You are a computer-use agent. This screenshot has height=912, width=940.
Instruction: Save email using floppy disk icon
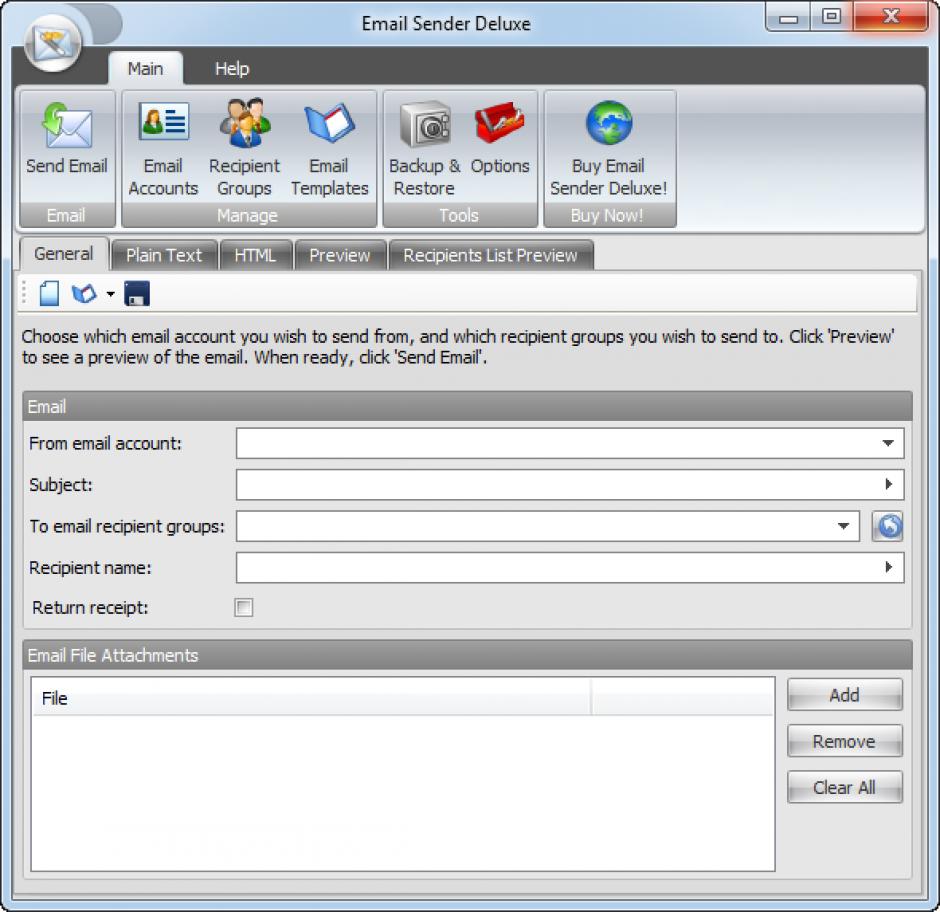point(137,294)
